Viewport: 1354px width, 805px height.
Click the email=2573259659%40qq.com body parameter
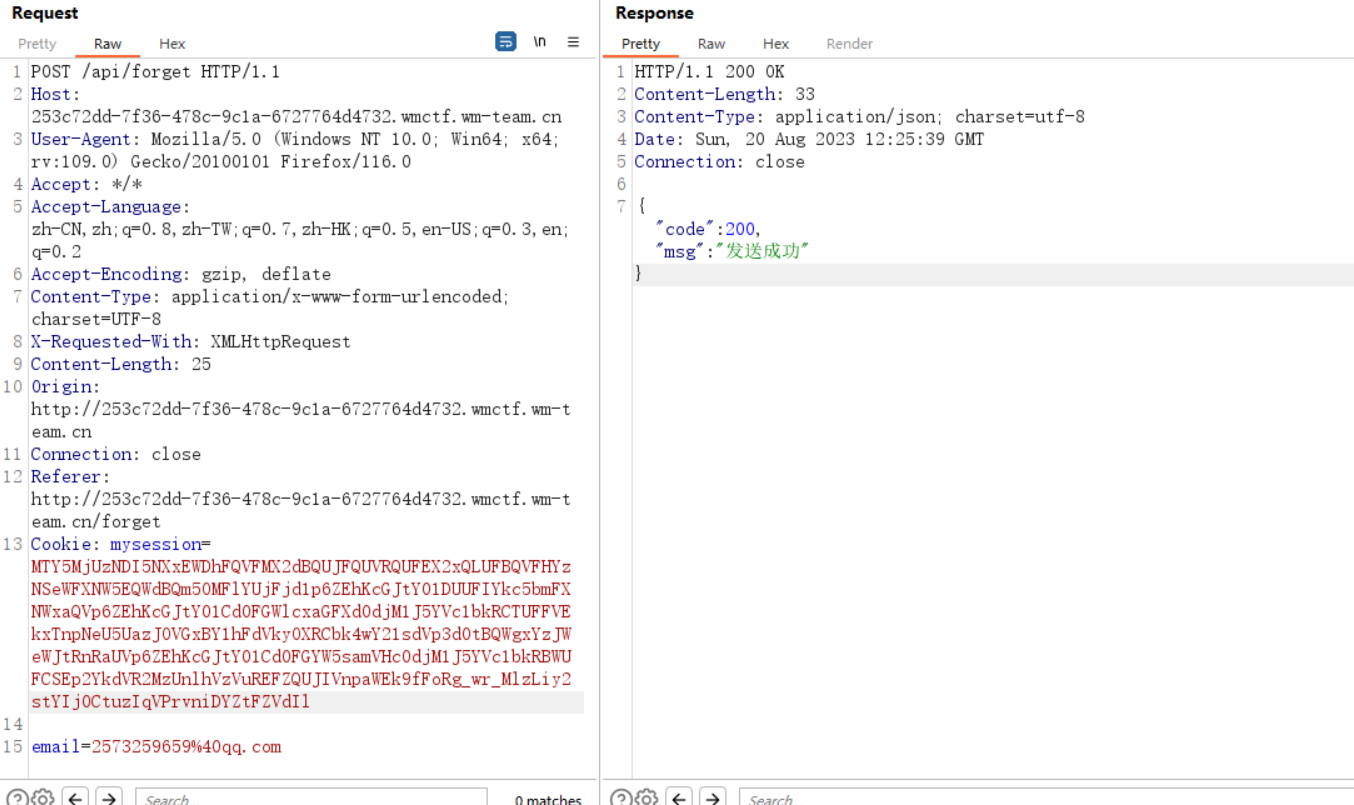click(156, 746)
